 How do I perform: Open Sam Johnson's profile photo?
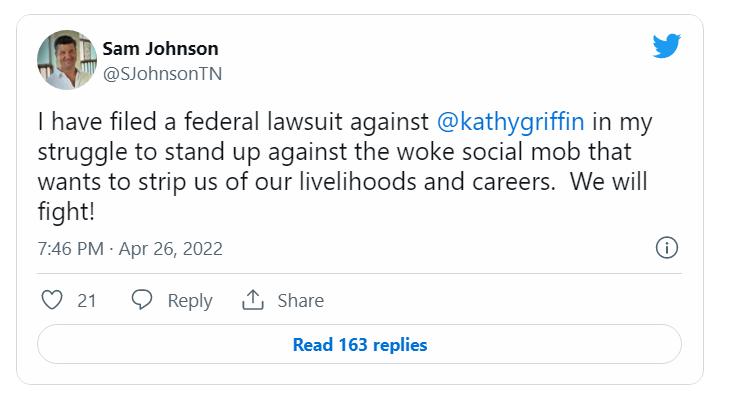coord(67,60)
